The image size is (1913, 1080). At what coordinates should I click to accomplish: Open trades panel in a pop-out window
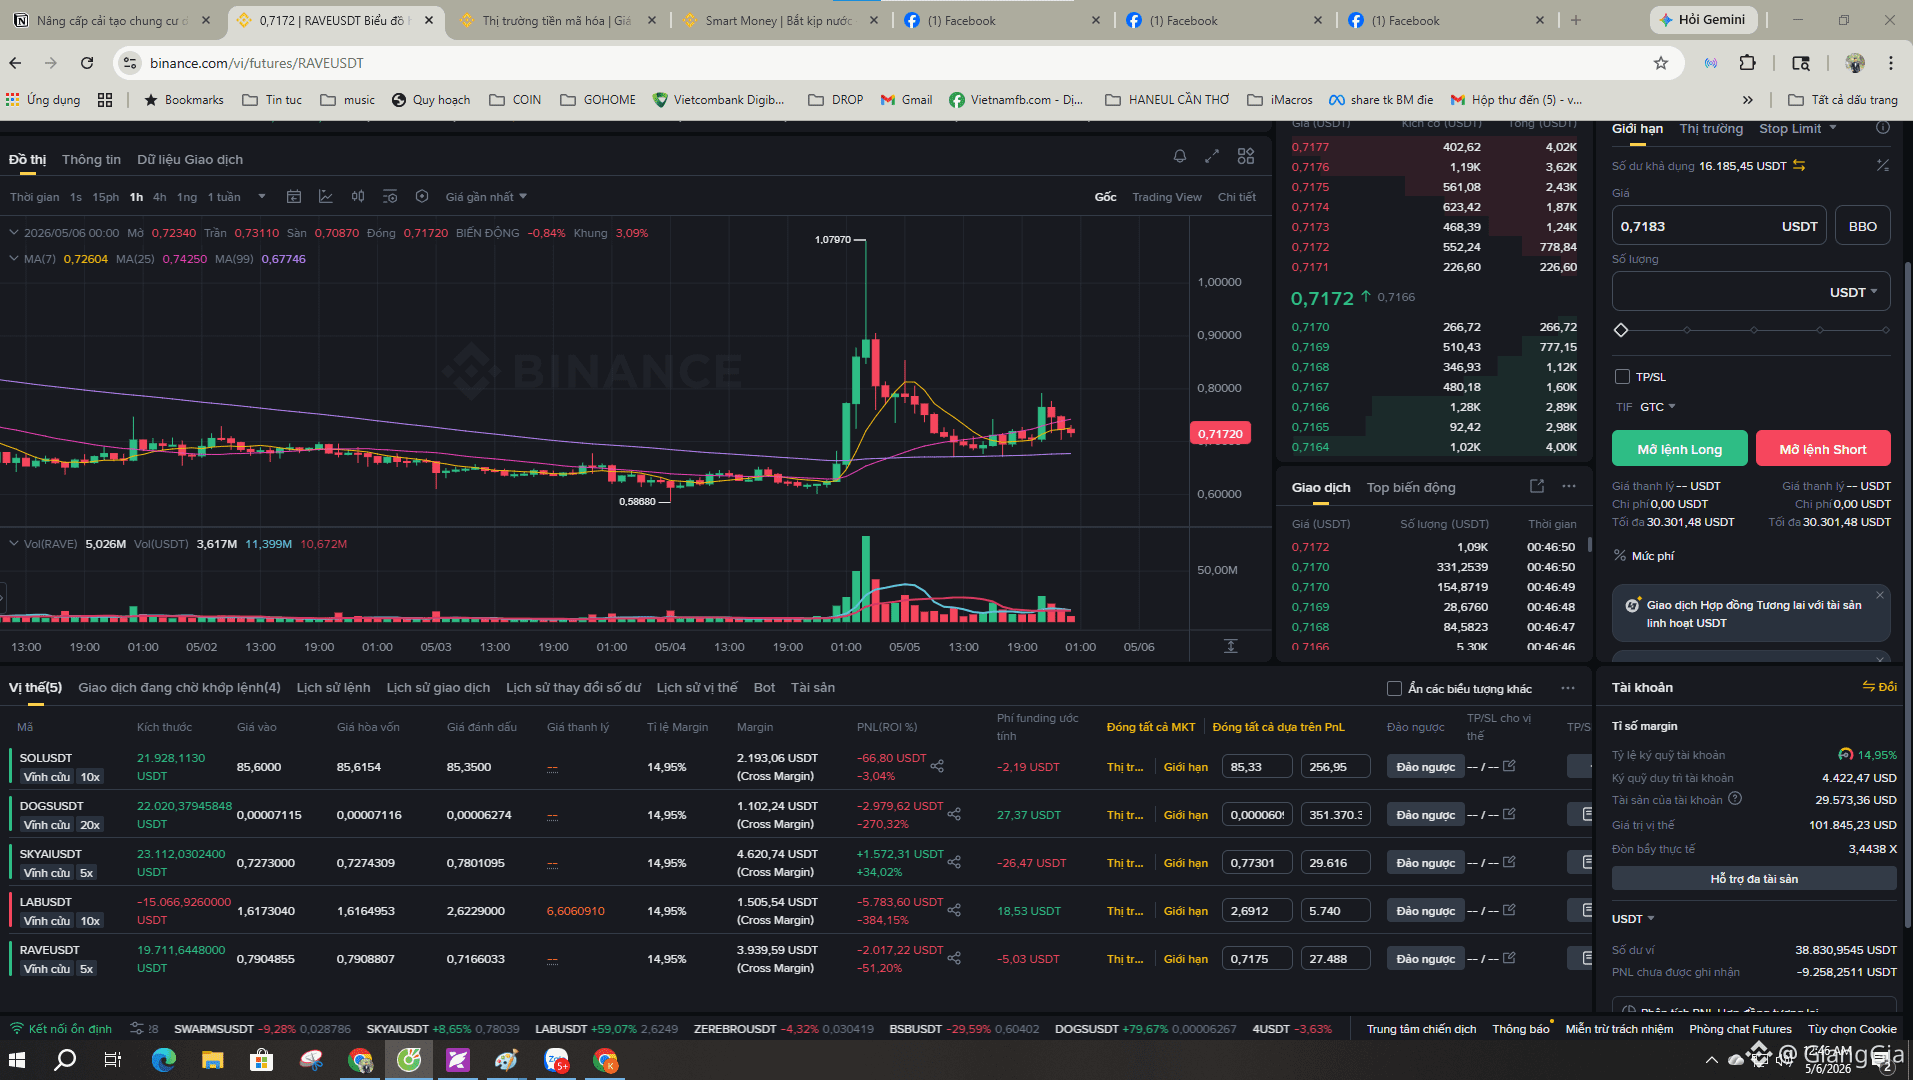[1537, 486]
